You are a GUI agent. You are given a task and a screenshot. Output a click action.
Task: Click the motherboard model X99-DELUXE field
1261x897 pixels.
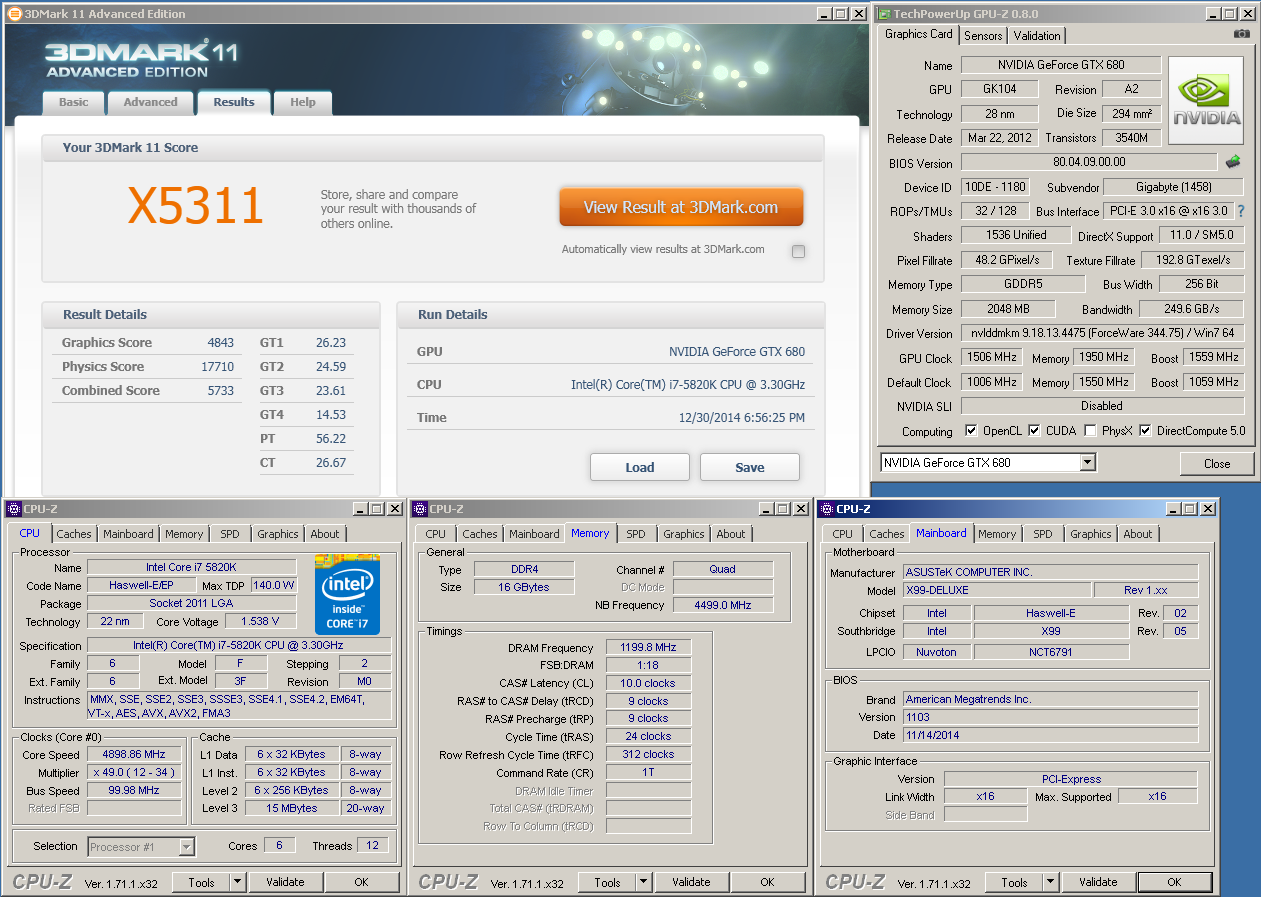pos(997,590)
